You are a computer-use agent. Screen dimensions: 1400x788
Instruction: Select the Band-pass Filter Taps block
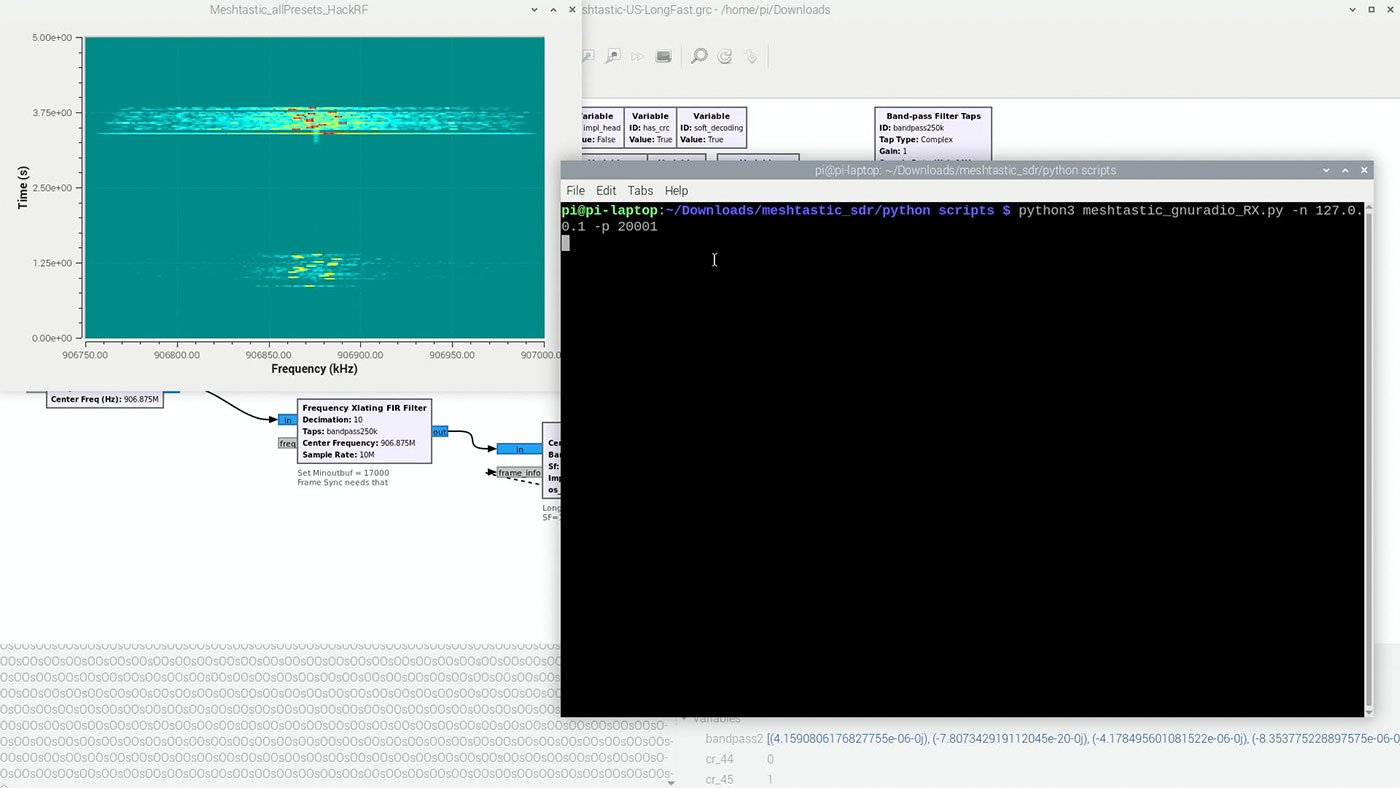(x=933, y=134)
